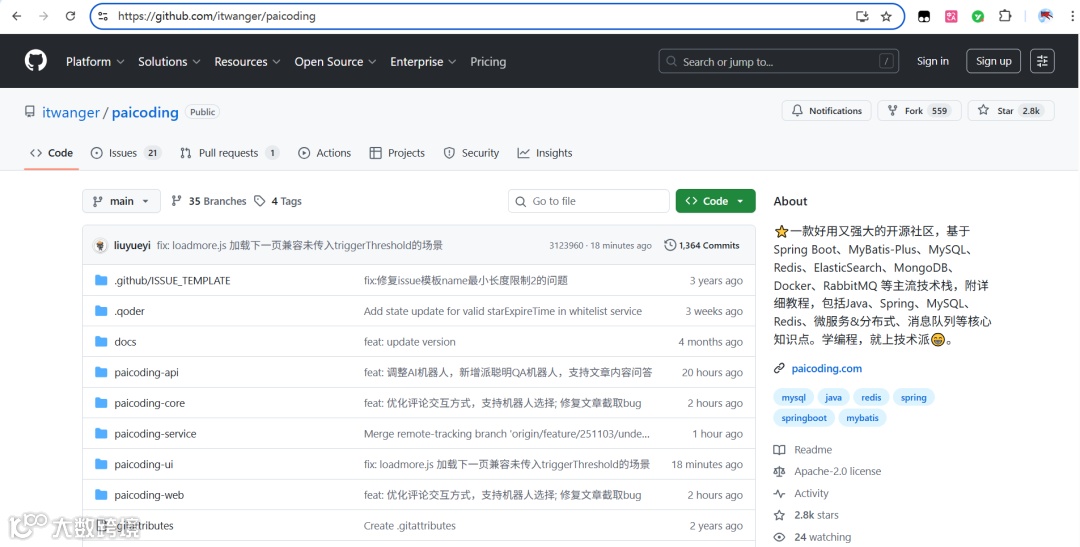Expand the Open Source menu
Screen dimensions: 1080x547
click(x=335, y=61)
